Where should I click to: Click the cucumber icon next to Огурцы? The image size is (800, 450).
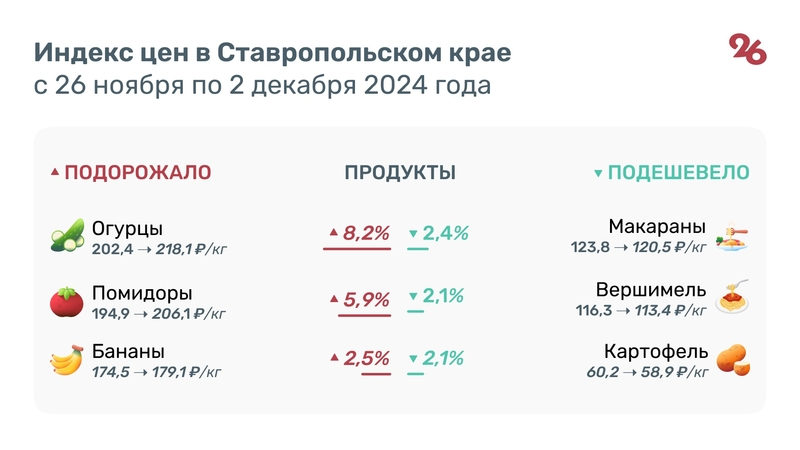(66, 237)
